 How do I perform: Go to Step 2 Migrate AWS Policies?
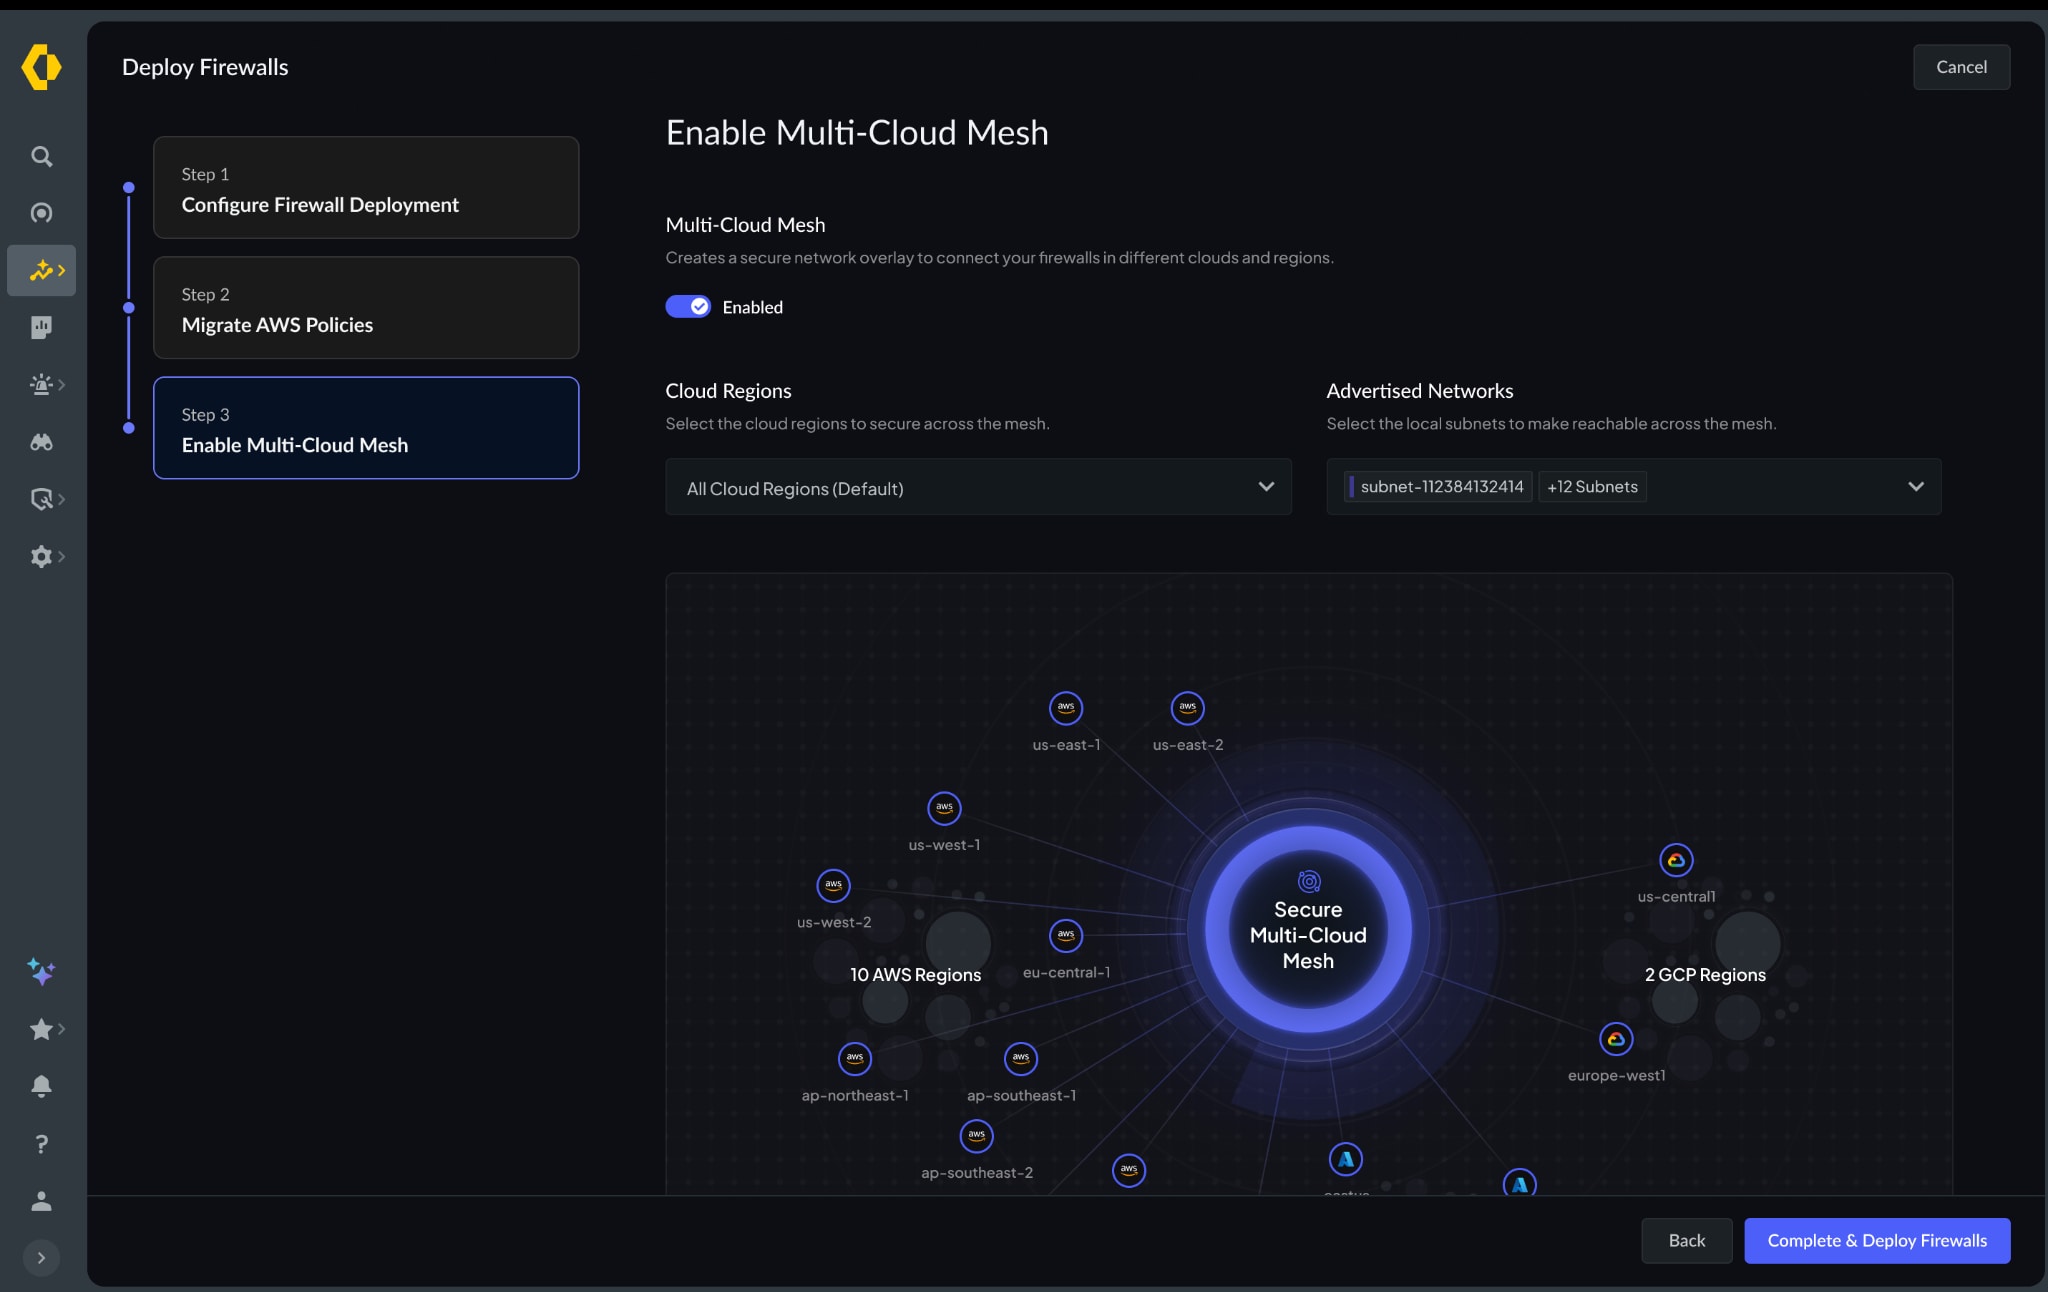[366, 308]
